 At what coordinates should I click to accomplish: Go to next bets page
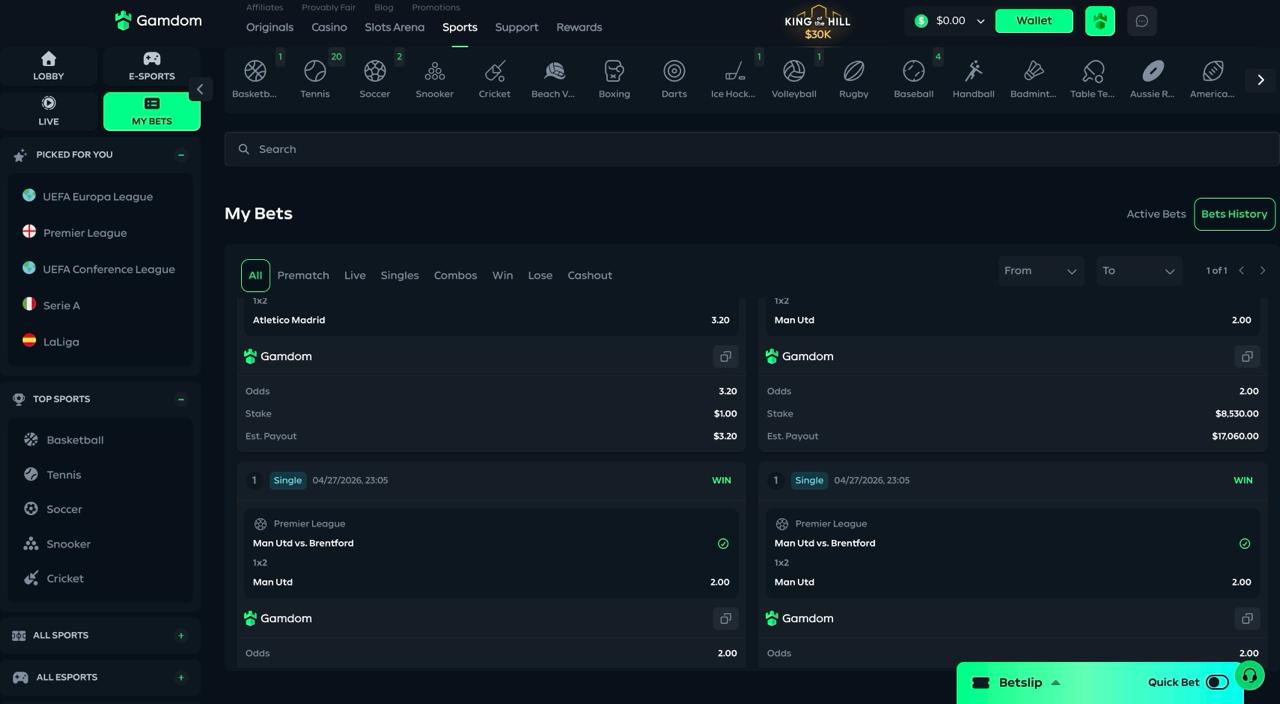click(1263, 271)
